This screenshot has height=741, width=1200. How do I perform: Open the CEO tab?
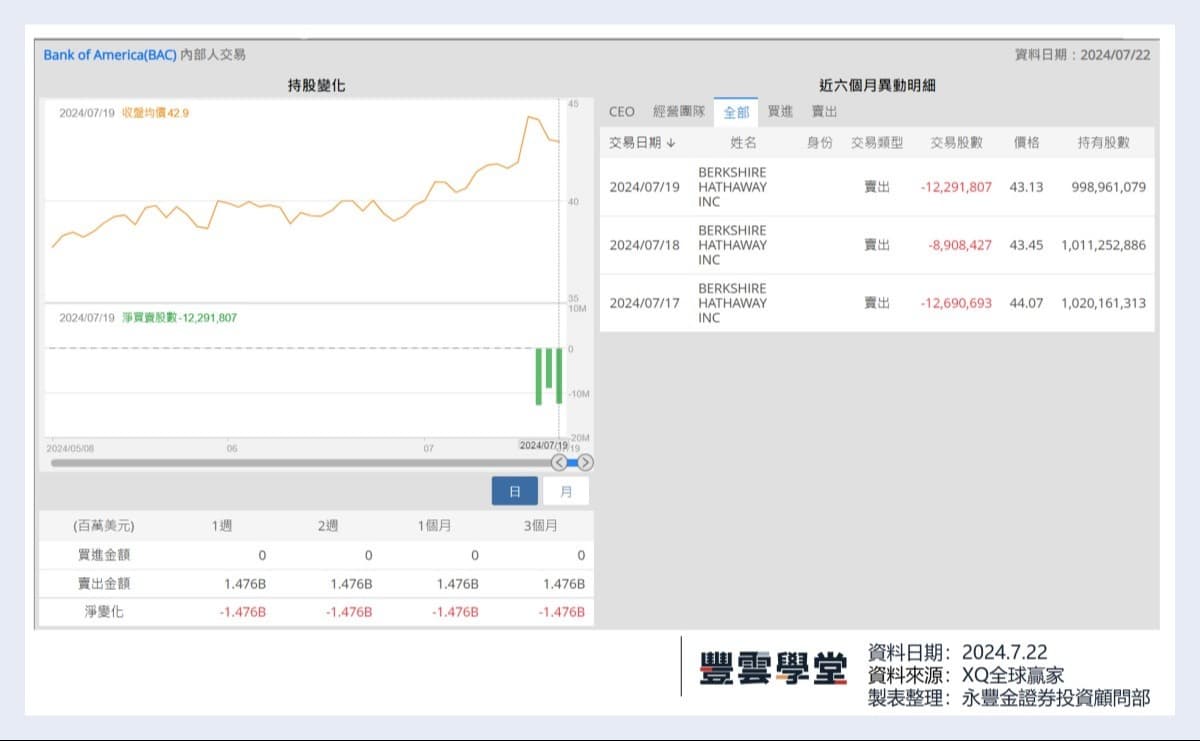621,112
